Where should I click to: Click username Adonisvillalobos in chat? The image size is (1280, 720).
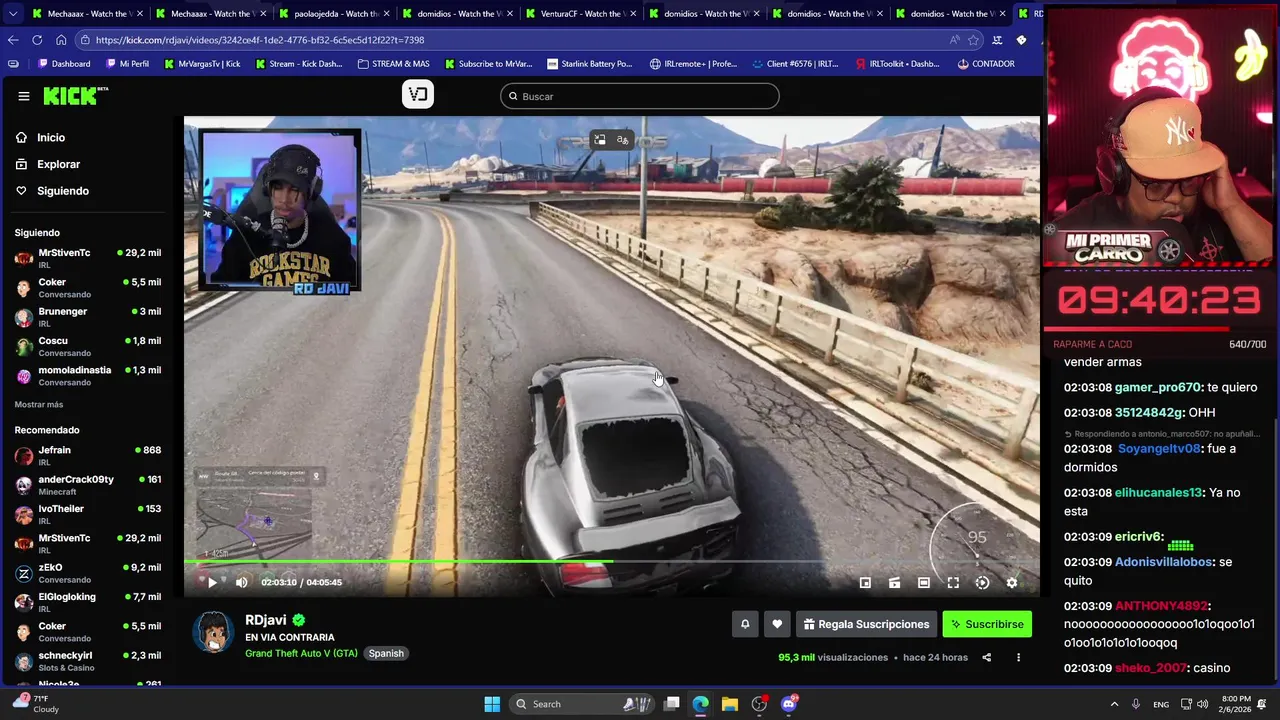click(1163, 562)
